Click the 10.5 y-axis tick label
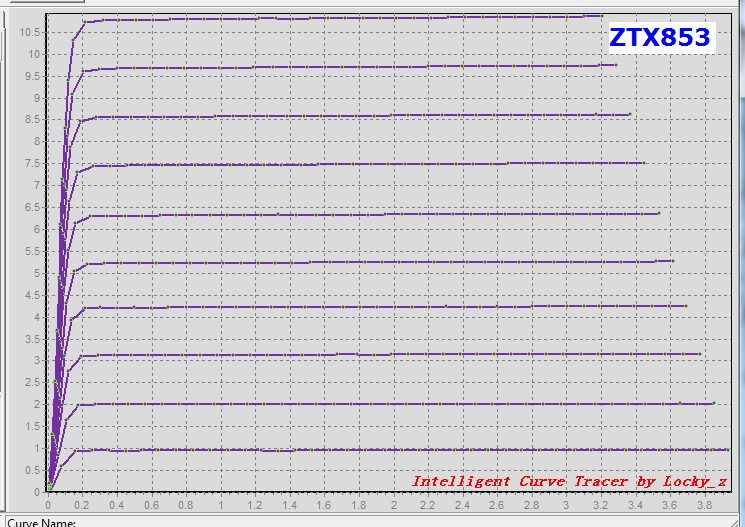 (29, 33)
